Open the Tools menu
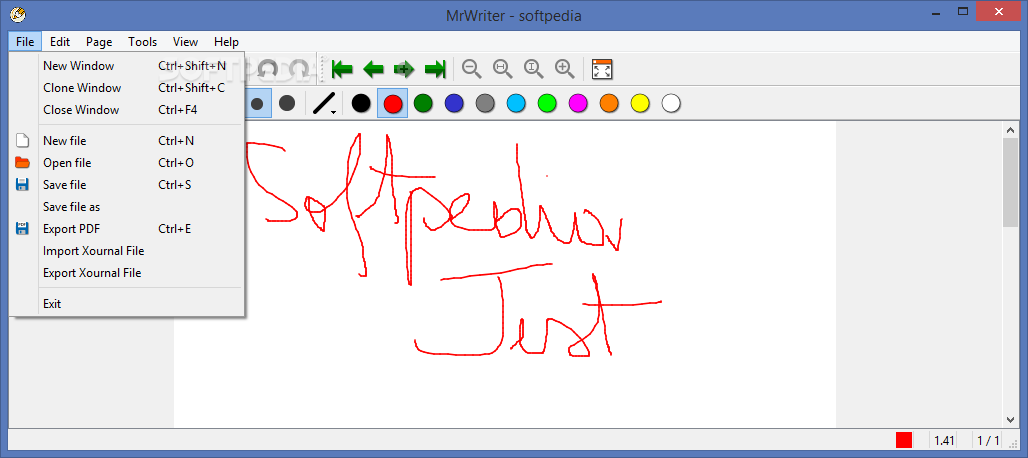 pyautogui.click(x=142, y=41)
